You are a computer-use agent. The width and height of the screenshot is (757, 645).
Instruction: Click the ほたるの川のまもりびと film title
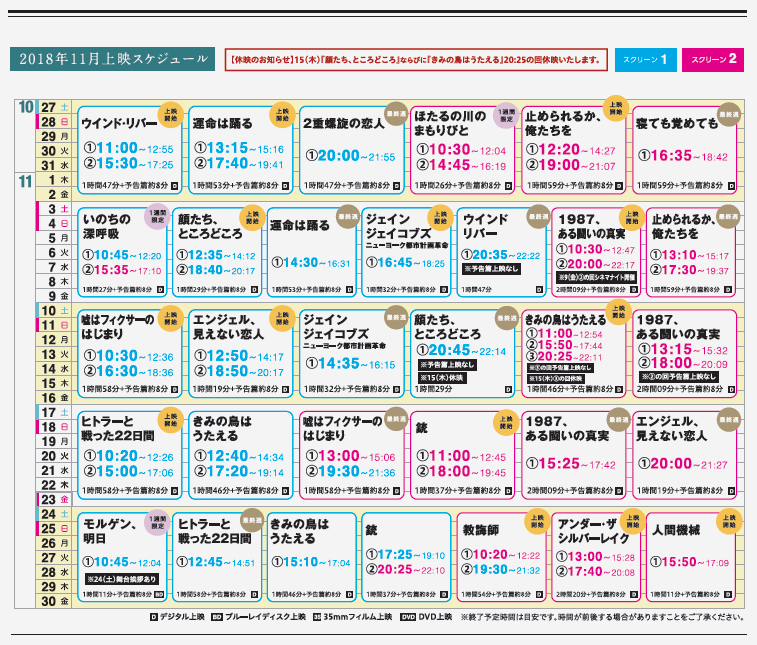tap(450, 123)
